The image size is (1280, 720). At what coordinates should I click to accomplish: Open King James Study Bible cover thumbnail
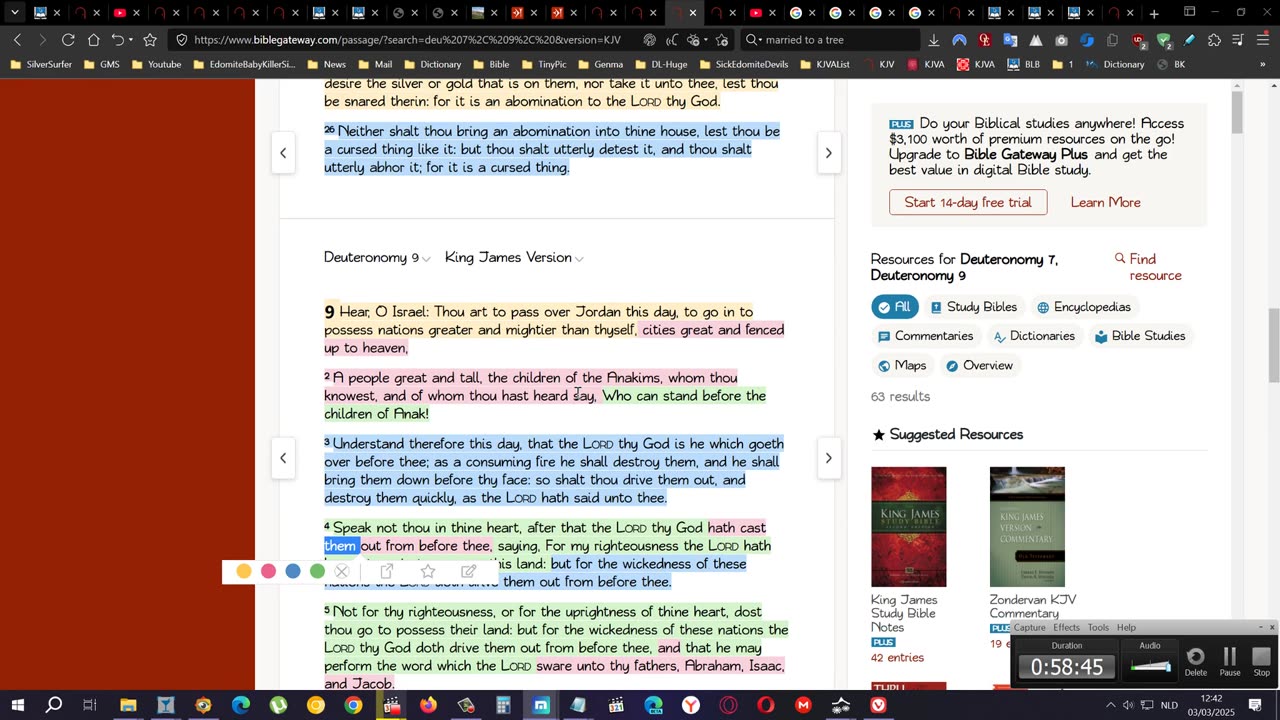click(908, 527)
